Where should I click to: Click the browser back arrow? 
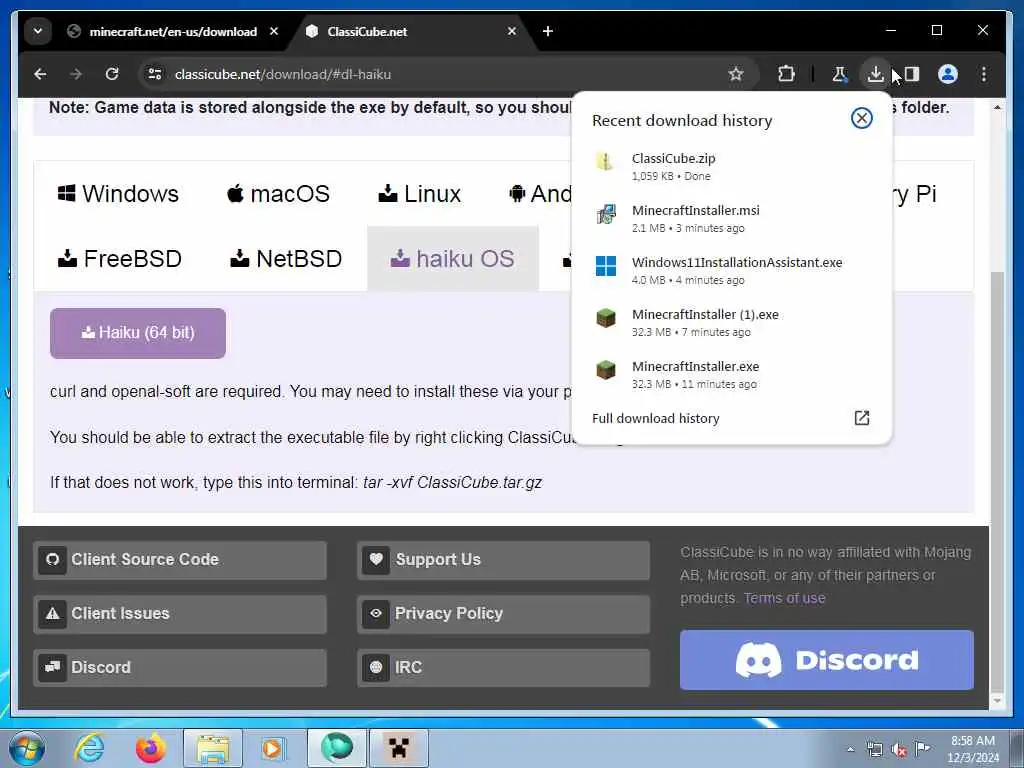(x=40, y=74)
